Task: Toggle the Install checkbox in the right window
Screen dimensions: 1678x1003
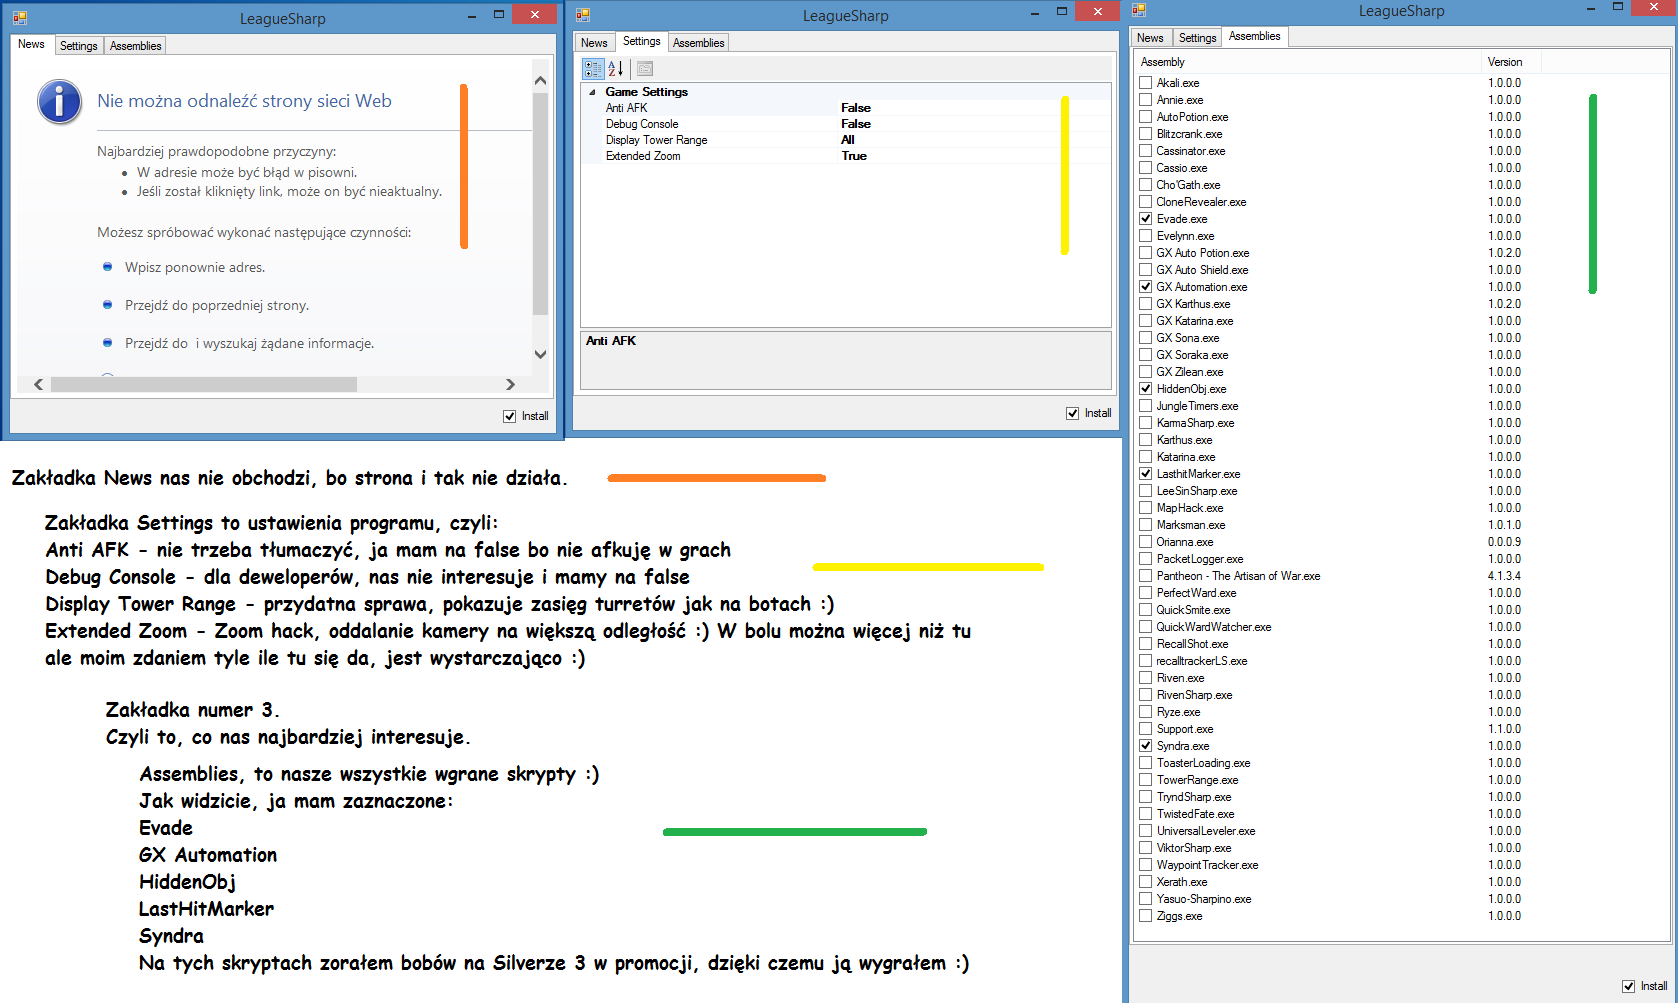Action: tap(1629, 986)
